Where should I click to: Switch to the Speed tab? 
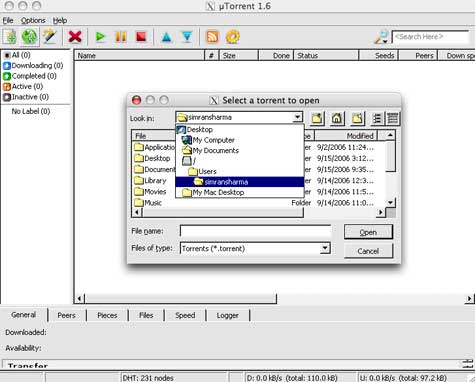(185, 315)
